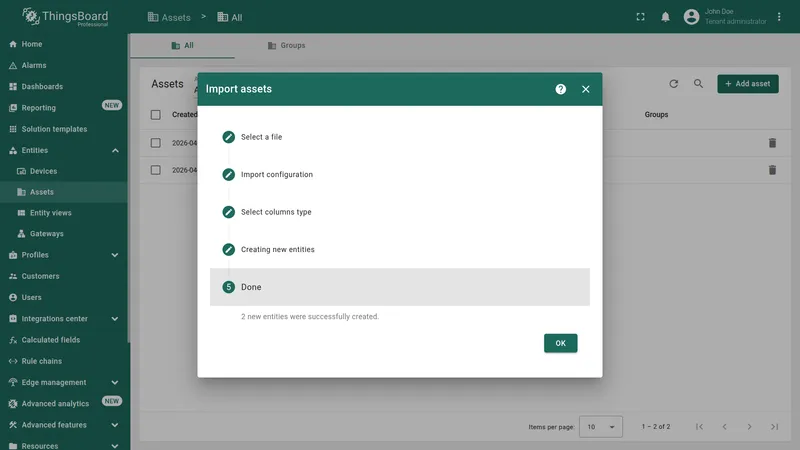Image resolution: width=800 pixels, height=450 pixels.
Task: Click the Add asset button
Action: click(x=747, y=84)
